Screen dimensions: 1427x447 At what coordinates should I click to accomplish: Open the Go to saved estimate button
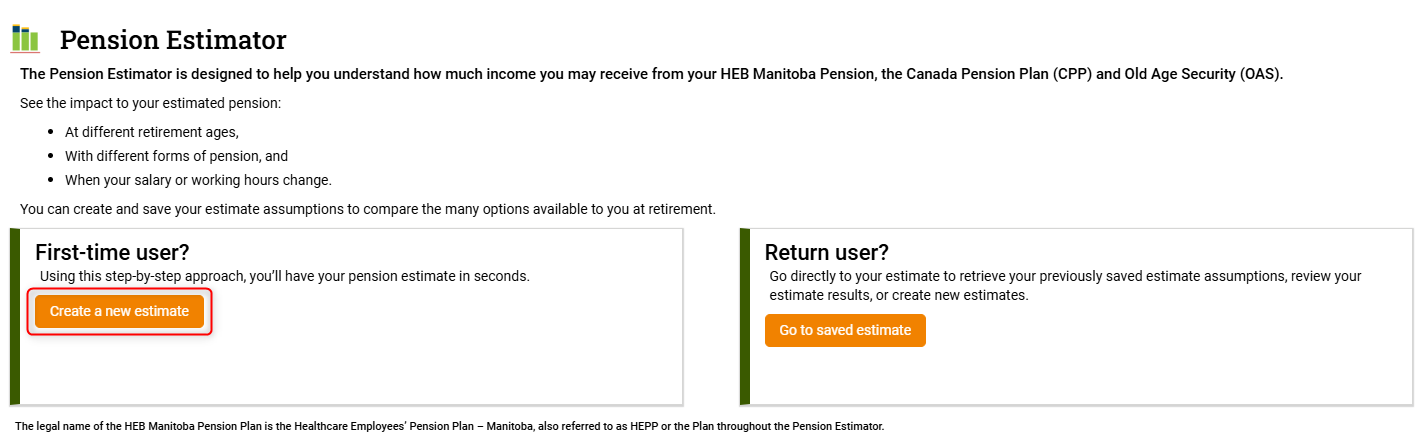pyautogui.click(x=845, y=330)
